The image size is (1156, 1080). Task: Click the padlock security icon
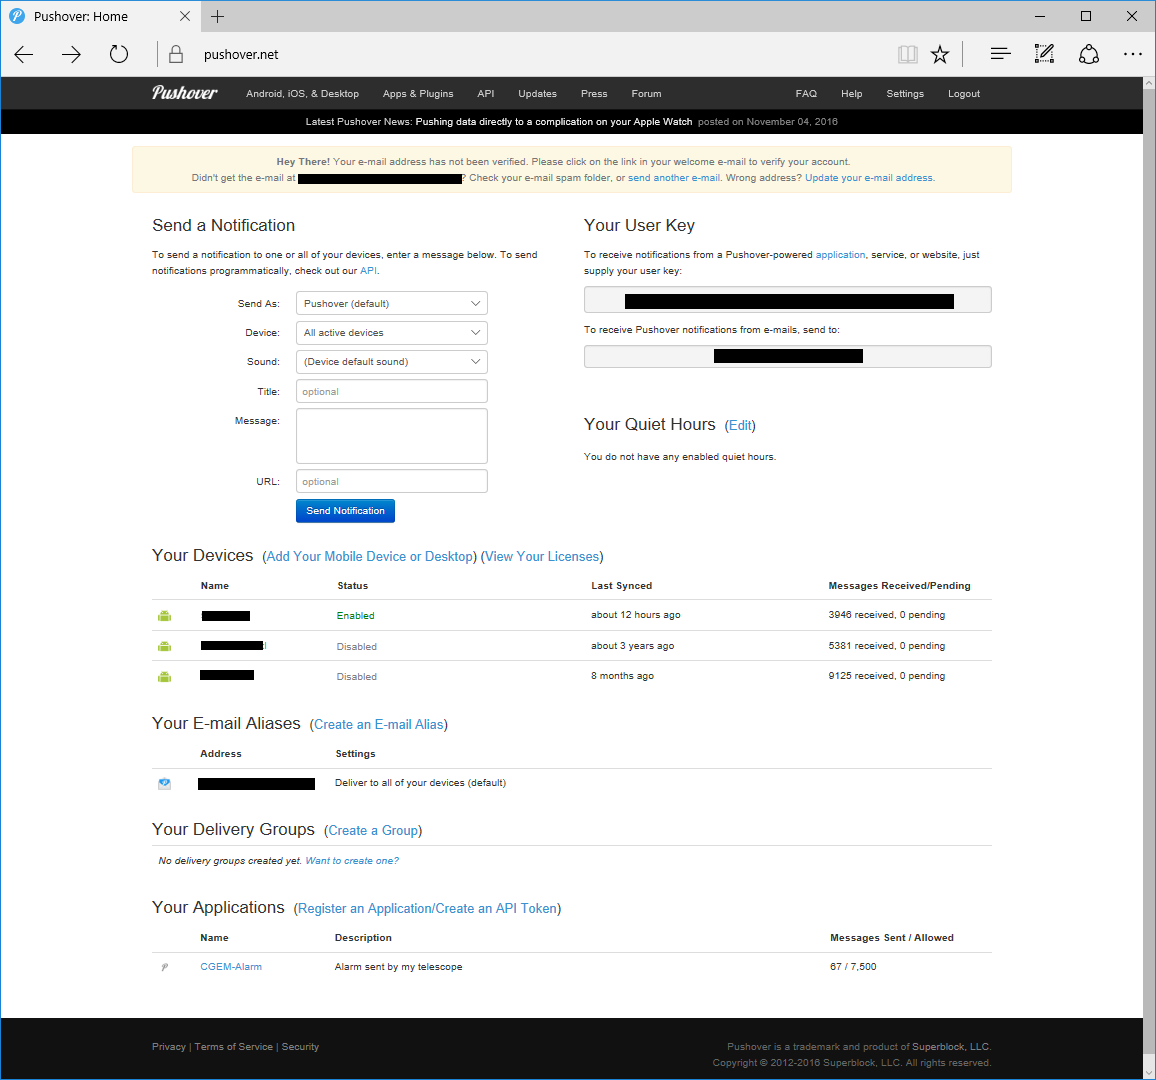(175, 54)
